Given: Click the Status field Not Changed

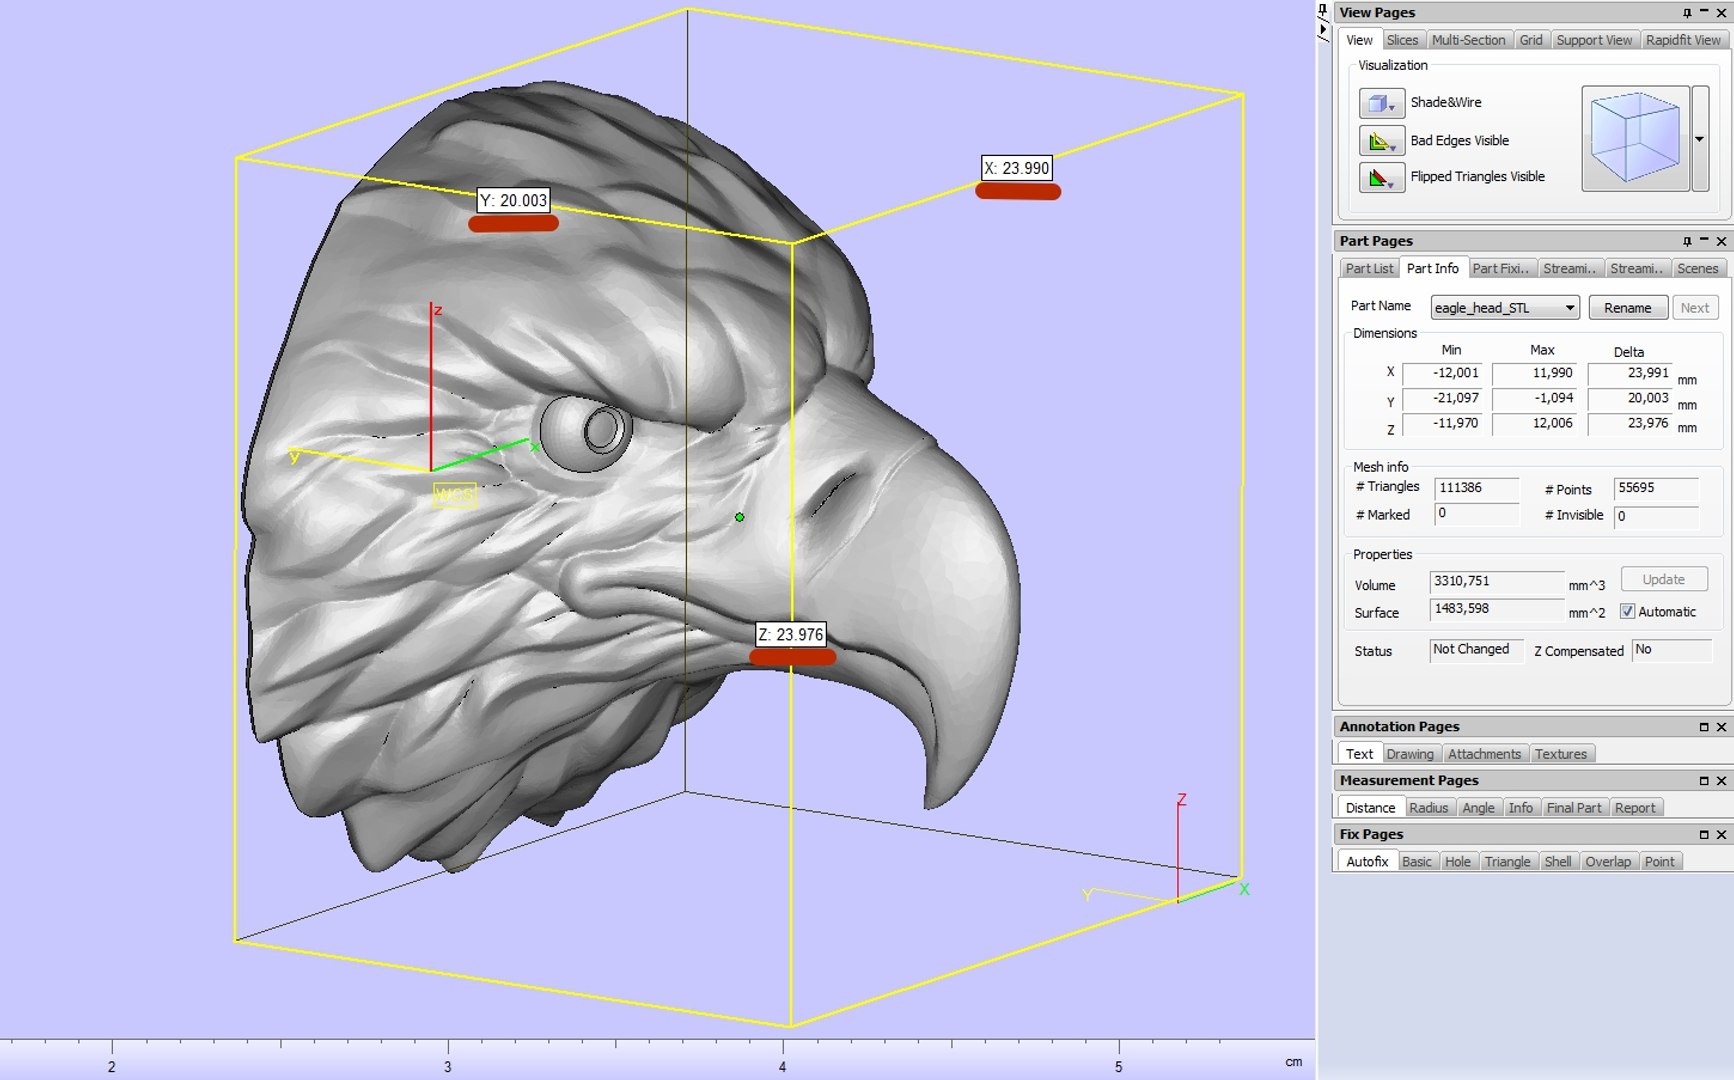Looking at the screenshot, I should [1476, 650].
